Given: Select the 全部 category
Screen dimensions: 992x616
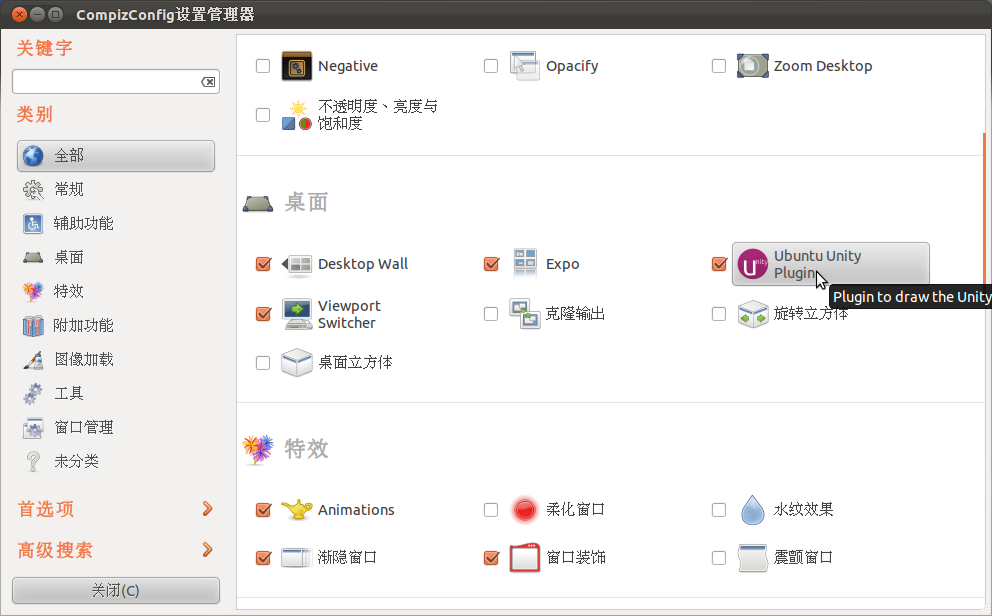Looking at the screenshot, I should click(x=116, y=156).
